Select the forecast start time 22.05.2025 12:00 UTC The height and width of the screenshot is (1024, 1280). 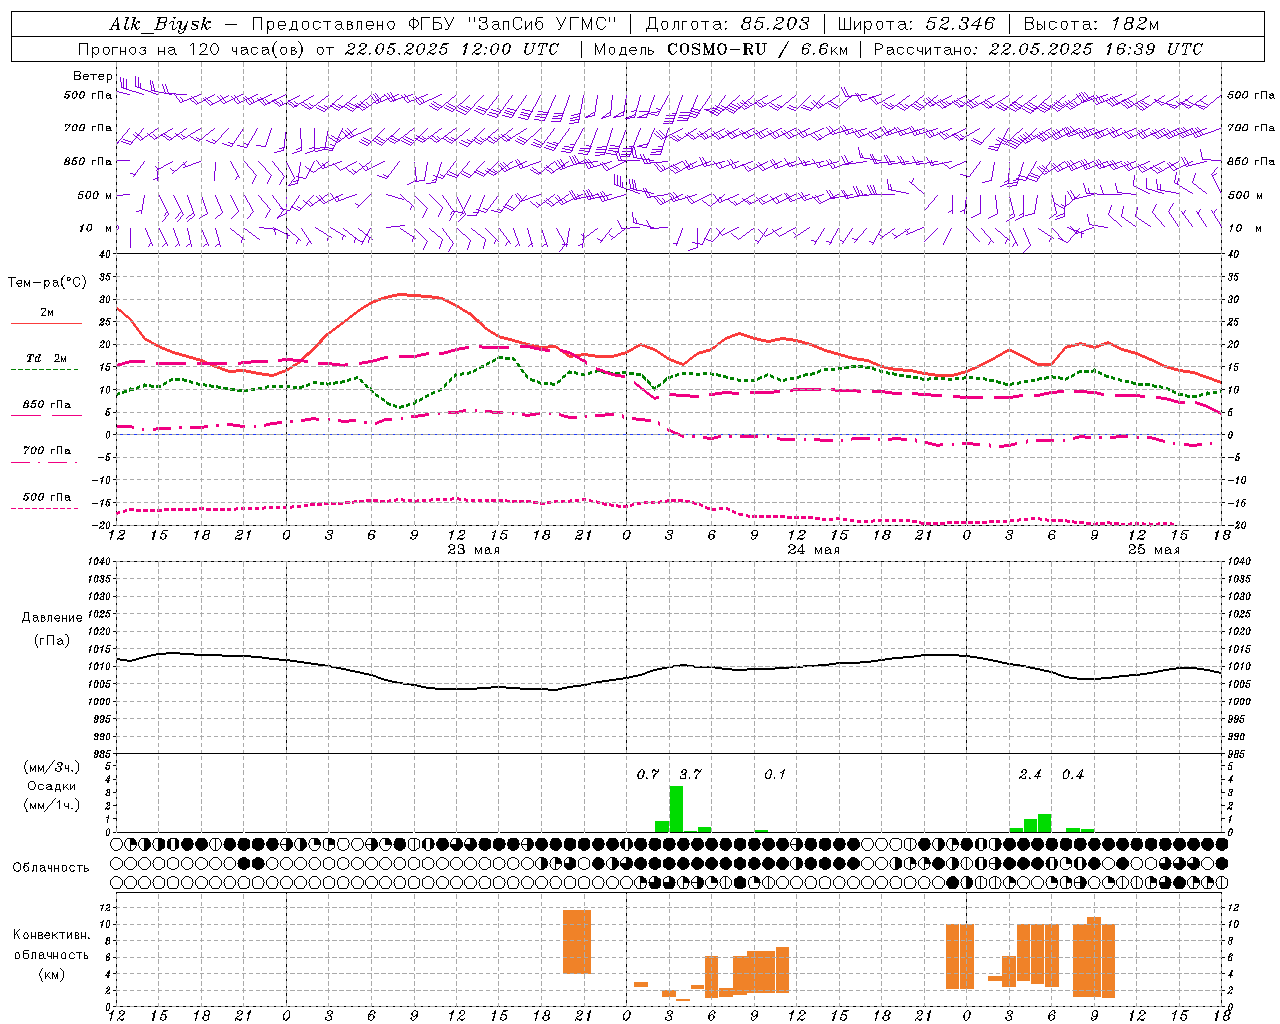[x=452, y=49]
